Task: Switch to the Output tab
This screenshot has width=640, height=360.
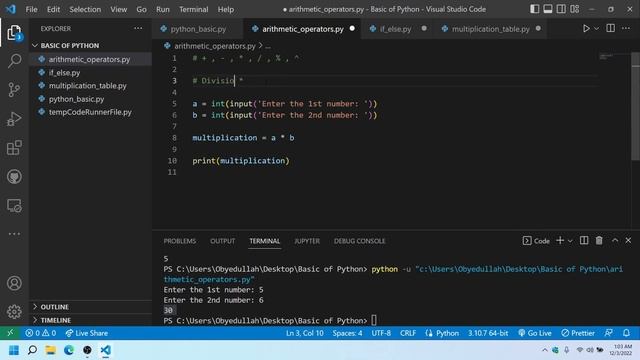Action: coord(222,241)
